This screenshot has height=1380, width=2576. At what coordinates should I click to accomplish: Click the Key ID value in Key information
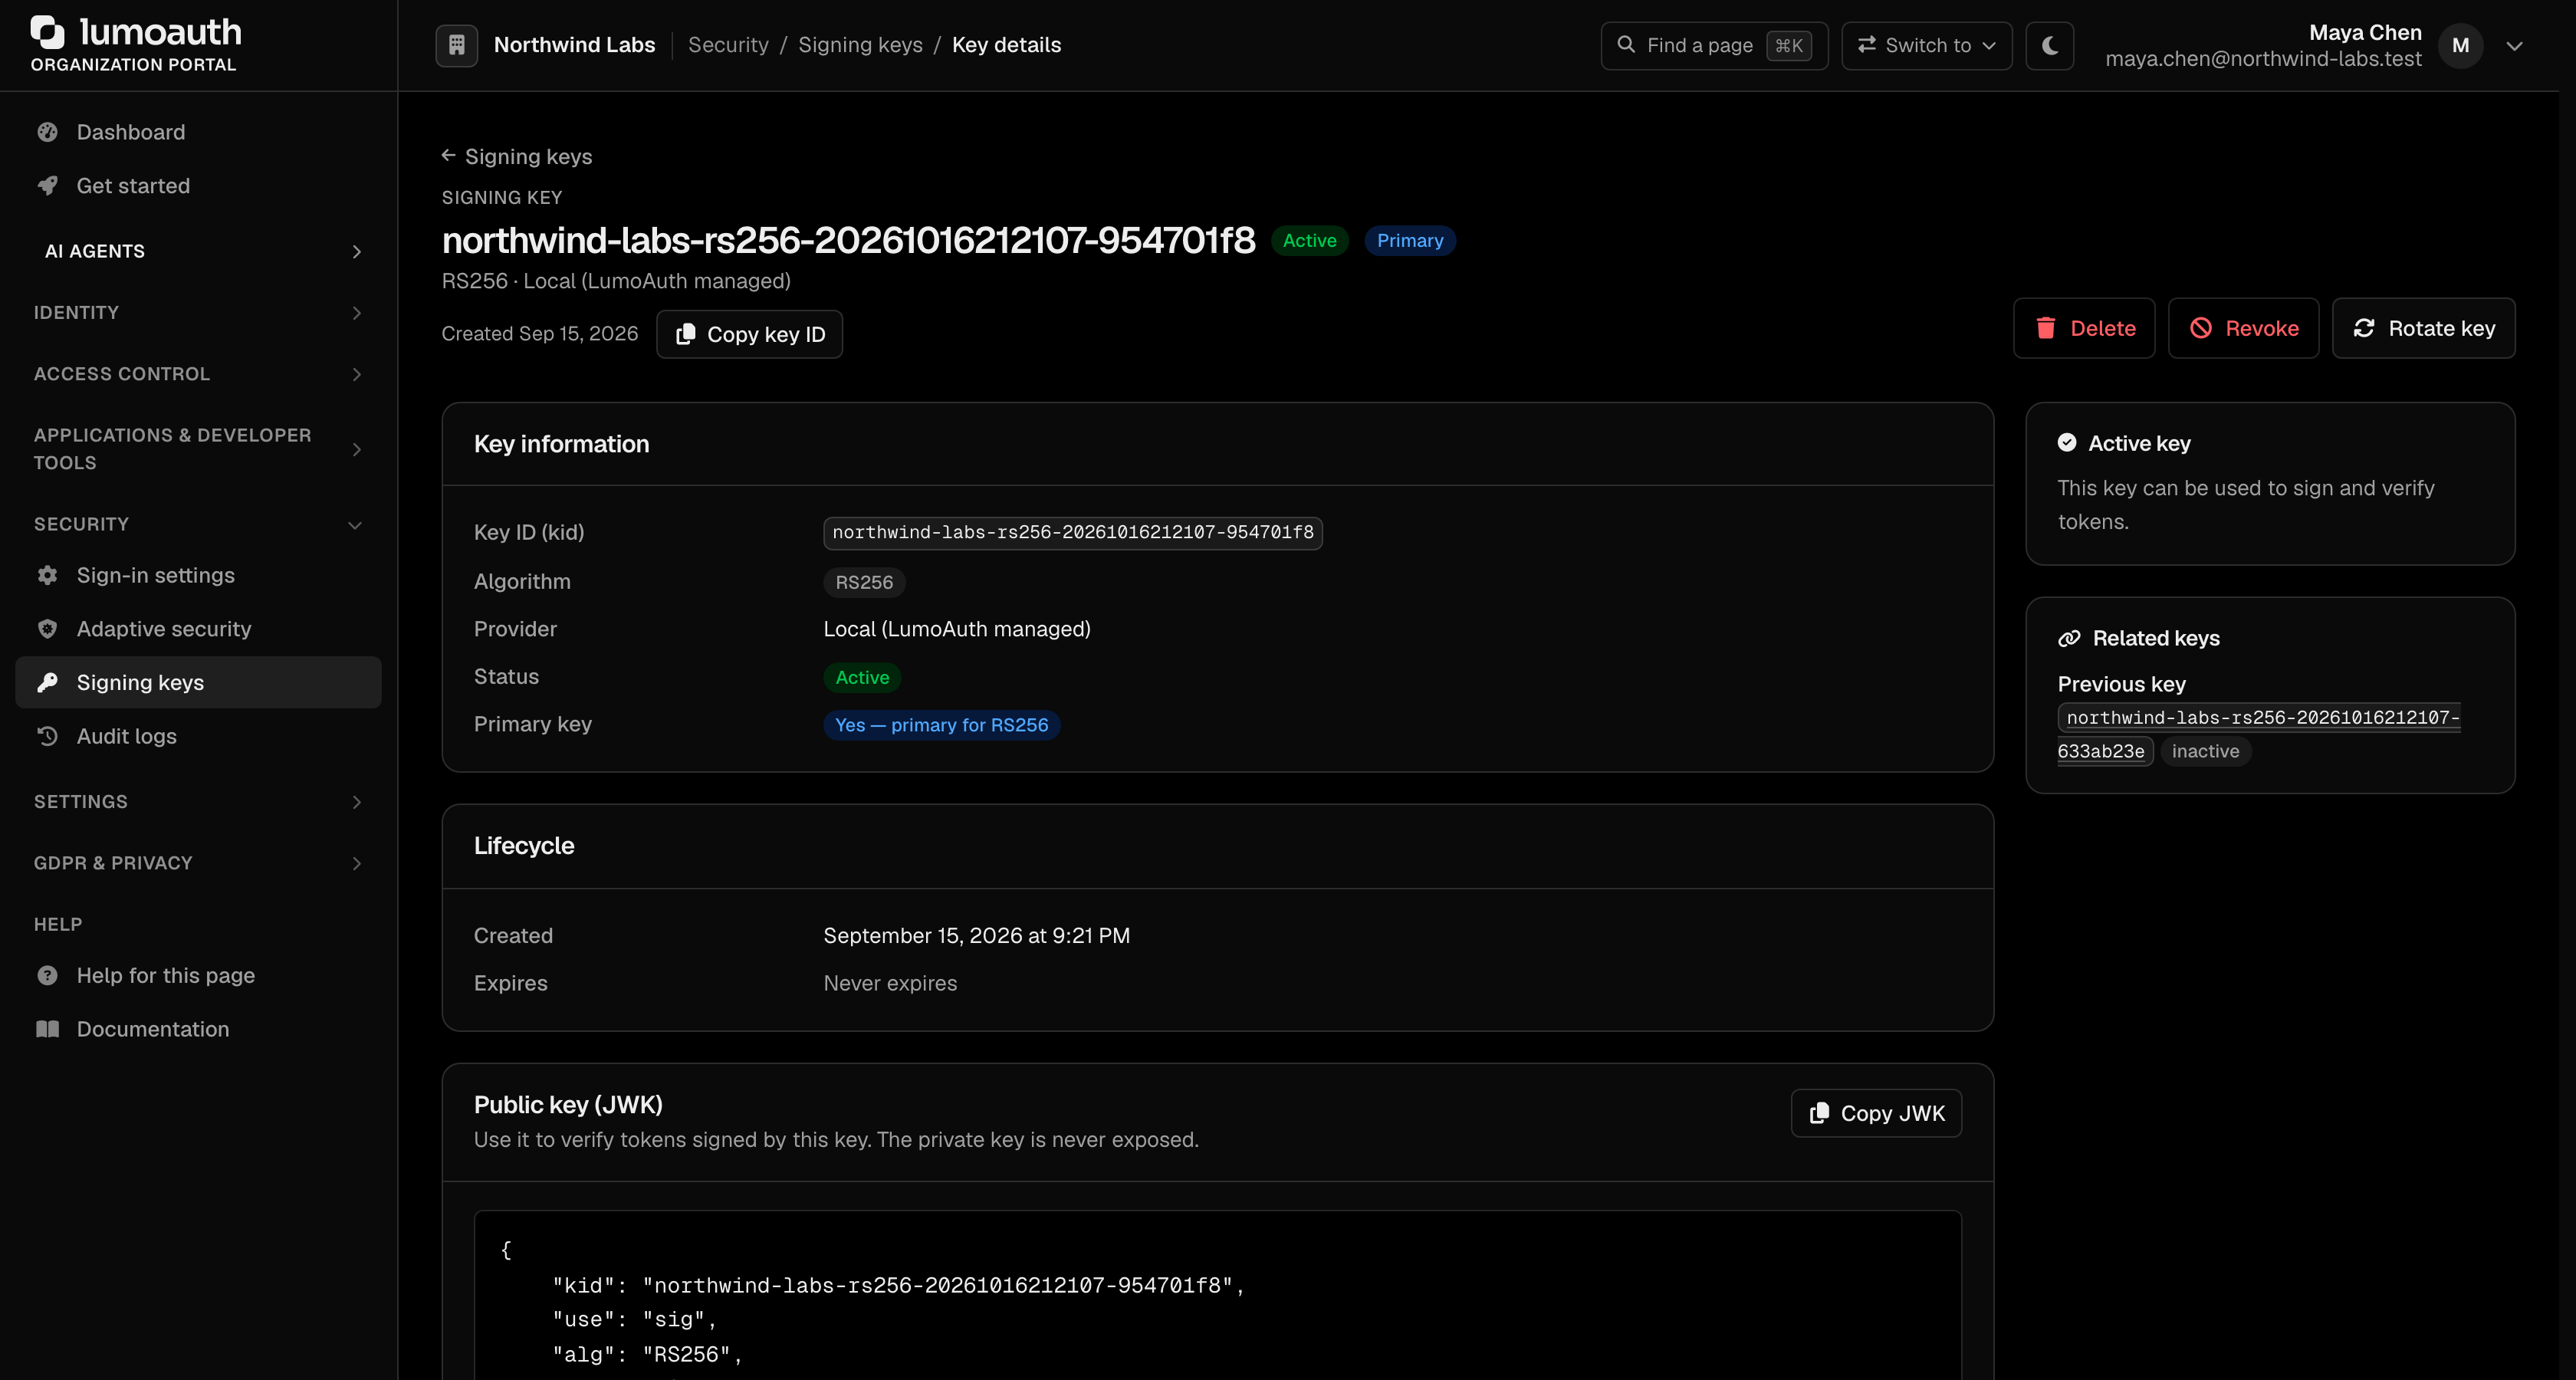pos(1073,533)
